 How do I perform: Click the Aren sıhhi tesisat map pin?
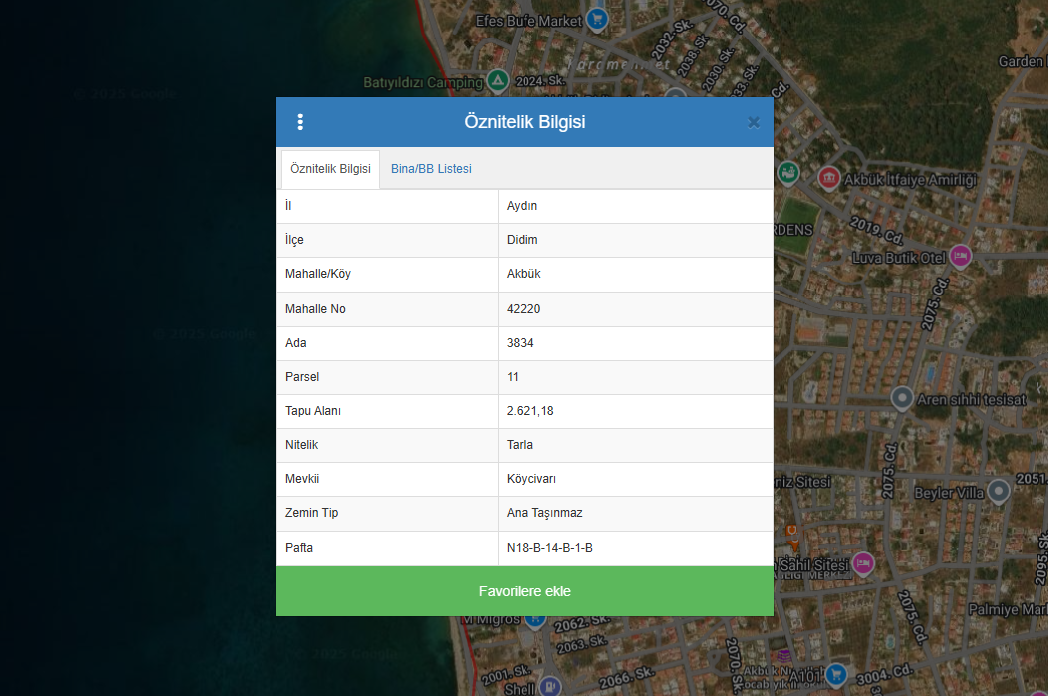coord(902,399)
